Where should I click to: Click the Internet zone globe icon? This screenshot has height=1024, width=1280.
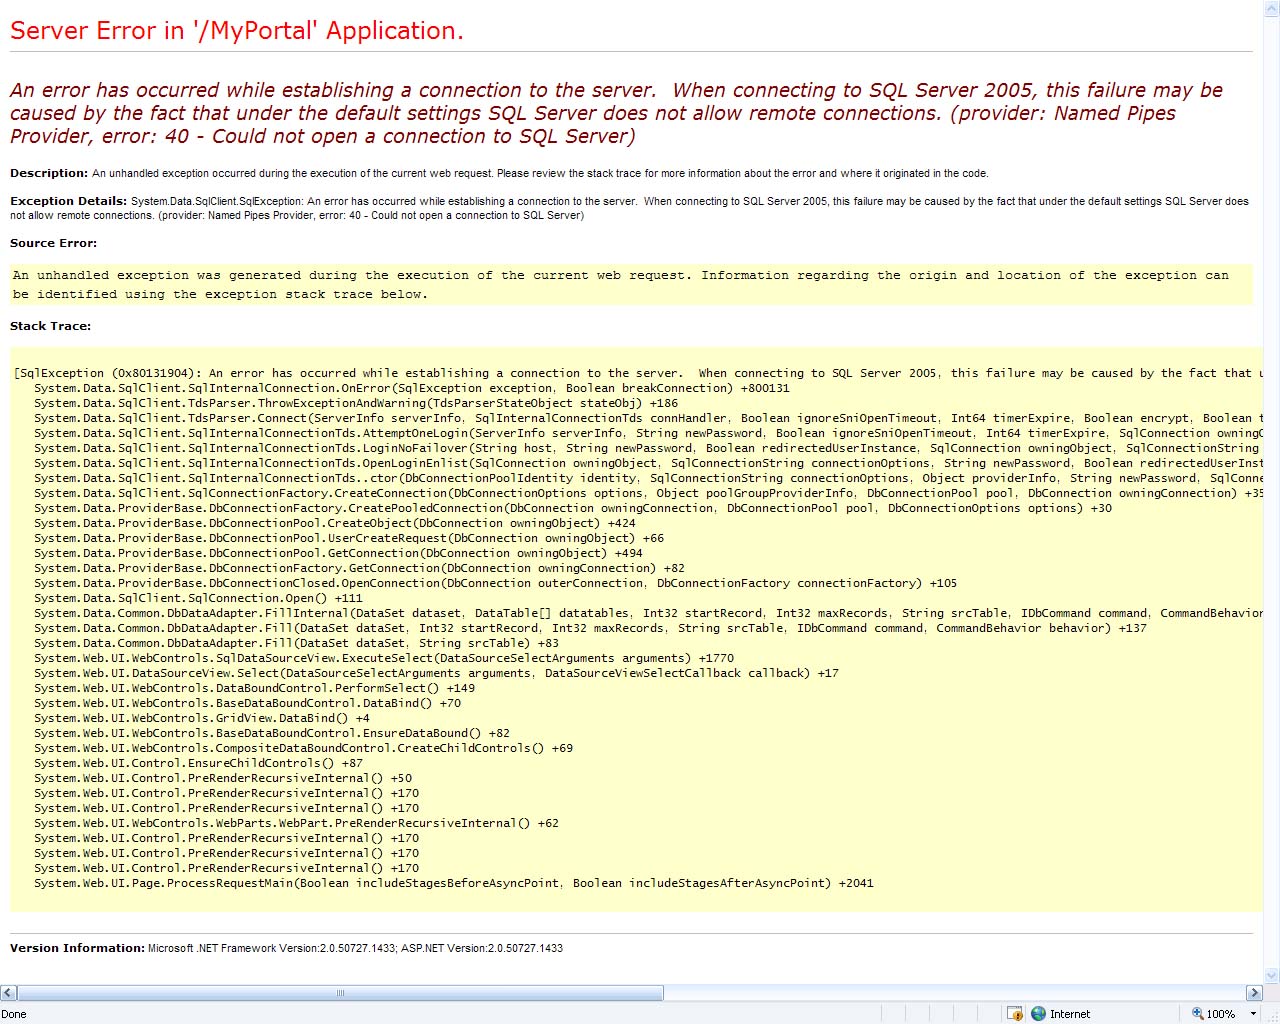coord(1039,1013)
